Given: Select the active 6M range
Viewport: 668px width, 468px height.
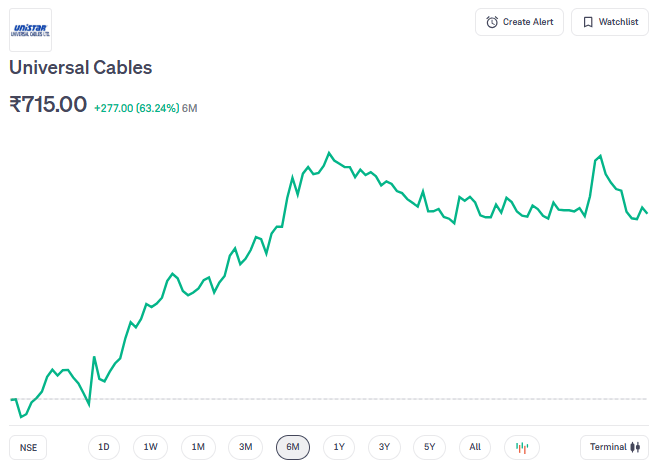Looking at the screenshot, I should (293, 447).
